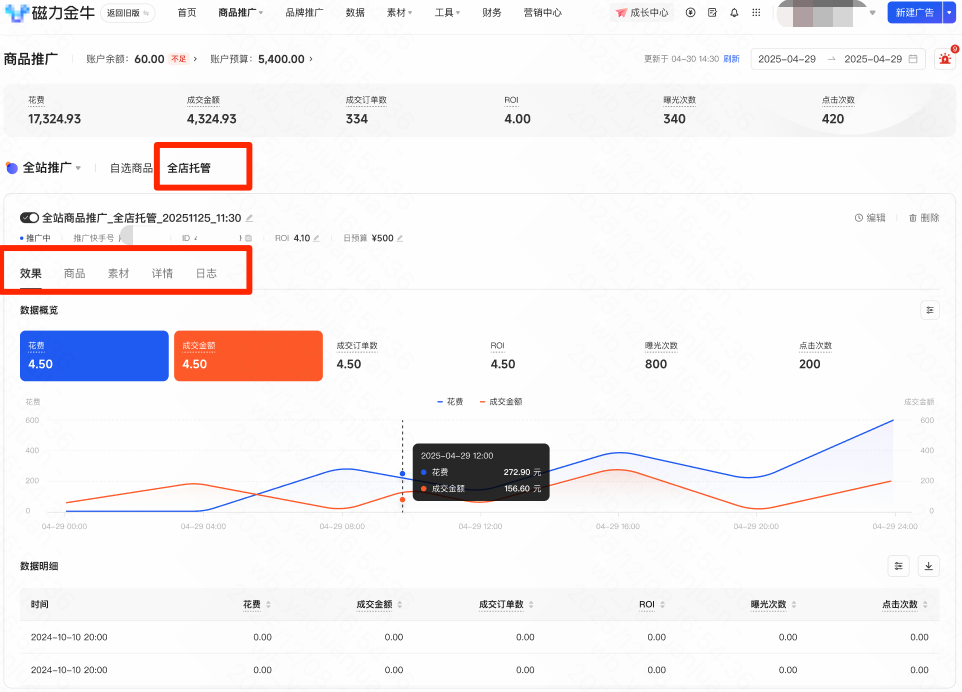
Task: Open the 素材 campaign tab
Action: (118, 274)
